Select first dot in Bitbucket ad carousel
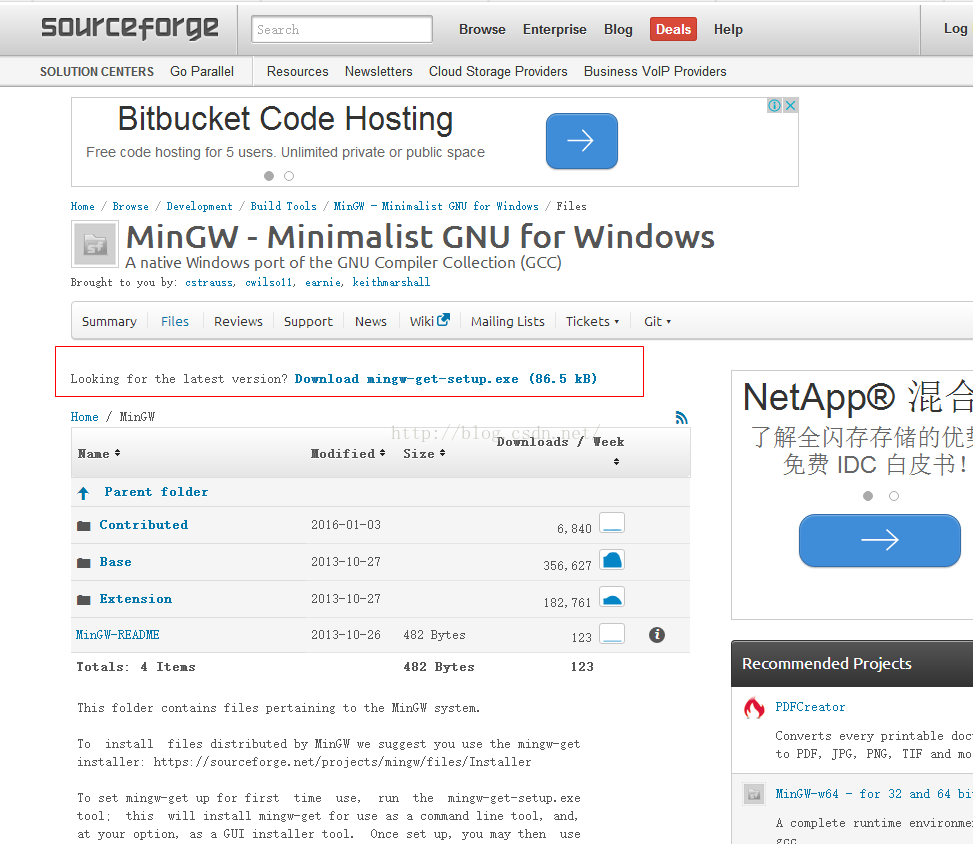Viewport: 973px width, 844px height. [269, 176]
